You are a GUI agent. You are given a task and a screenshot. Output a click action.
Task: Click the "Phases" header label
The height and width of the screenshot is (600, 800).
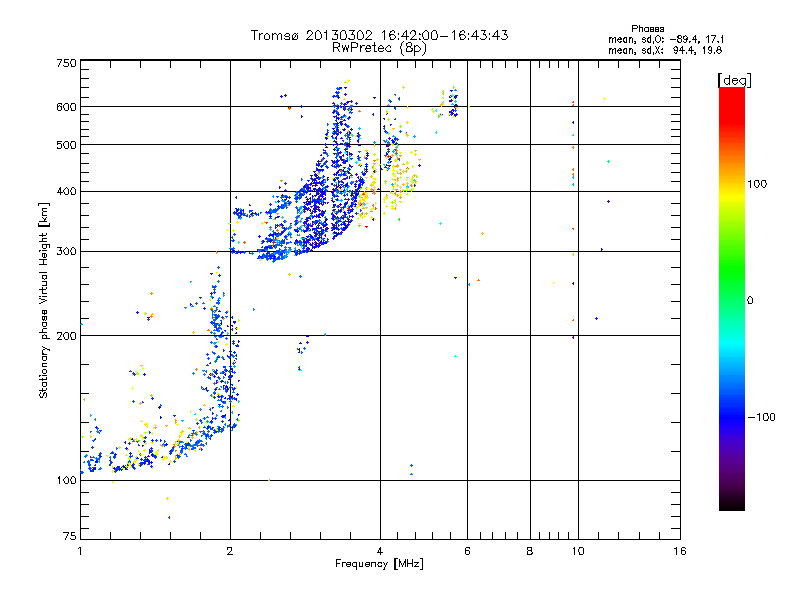[647, 29]
